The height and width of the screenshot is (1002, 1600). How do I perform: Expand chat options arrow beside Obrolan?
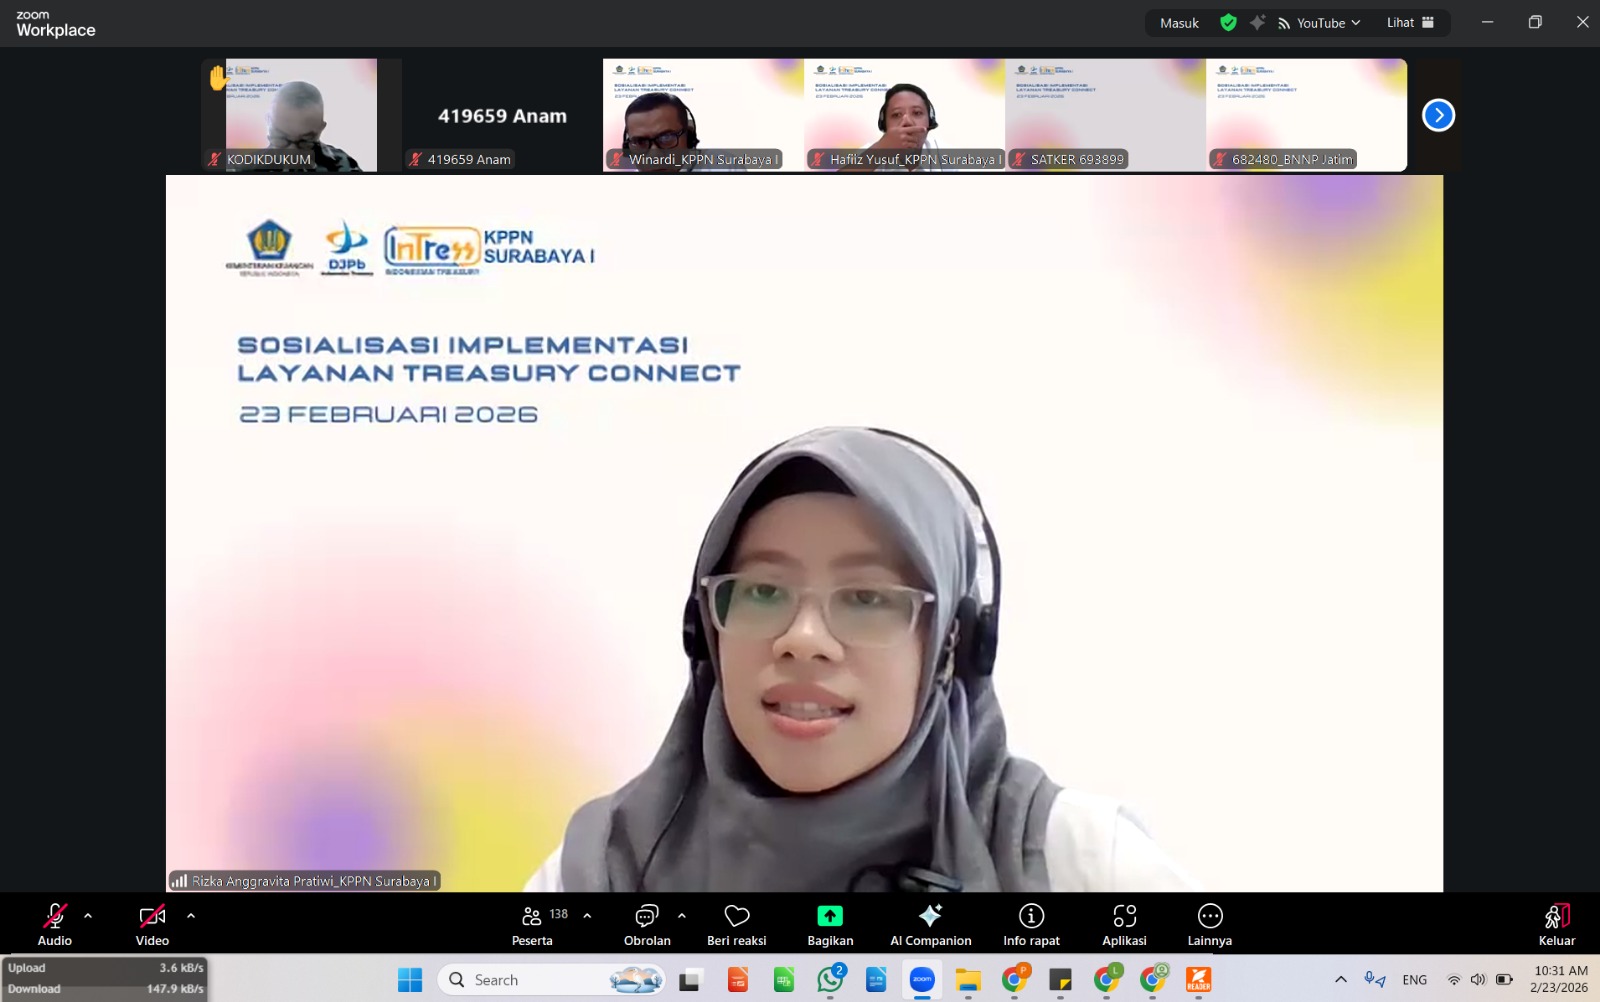click(682, 915)
